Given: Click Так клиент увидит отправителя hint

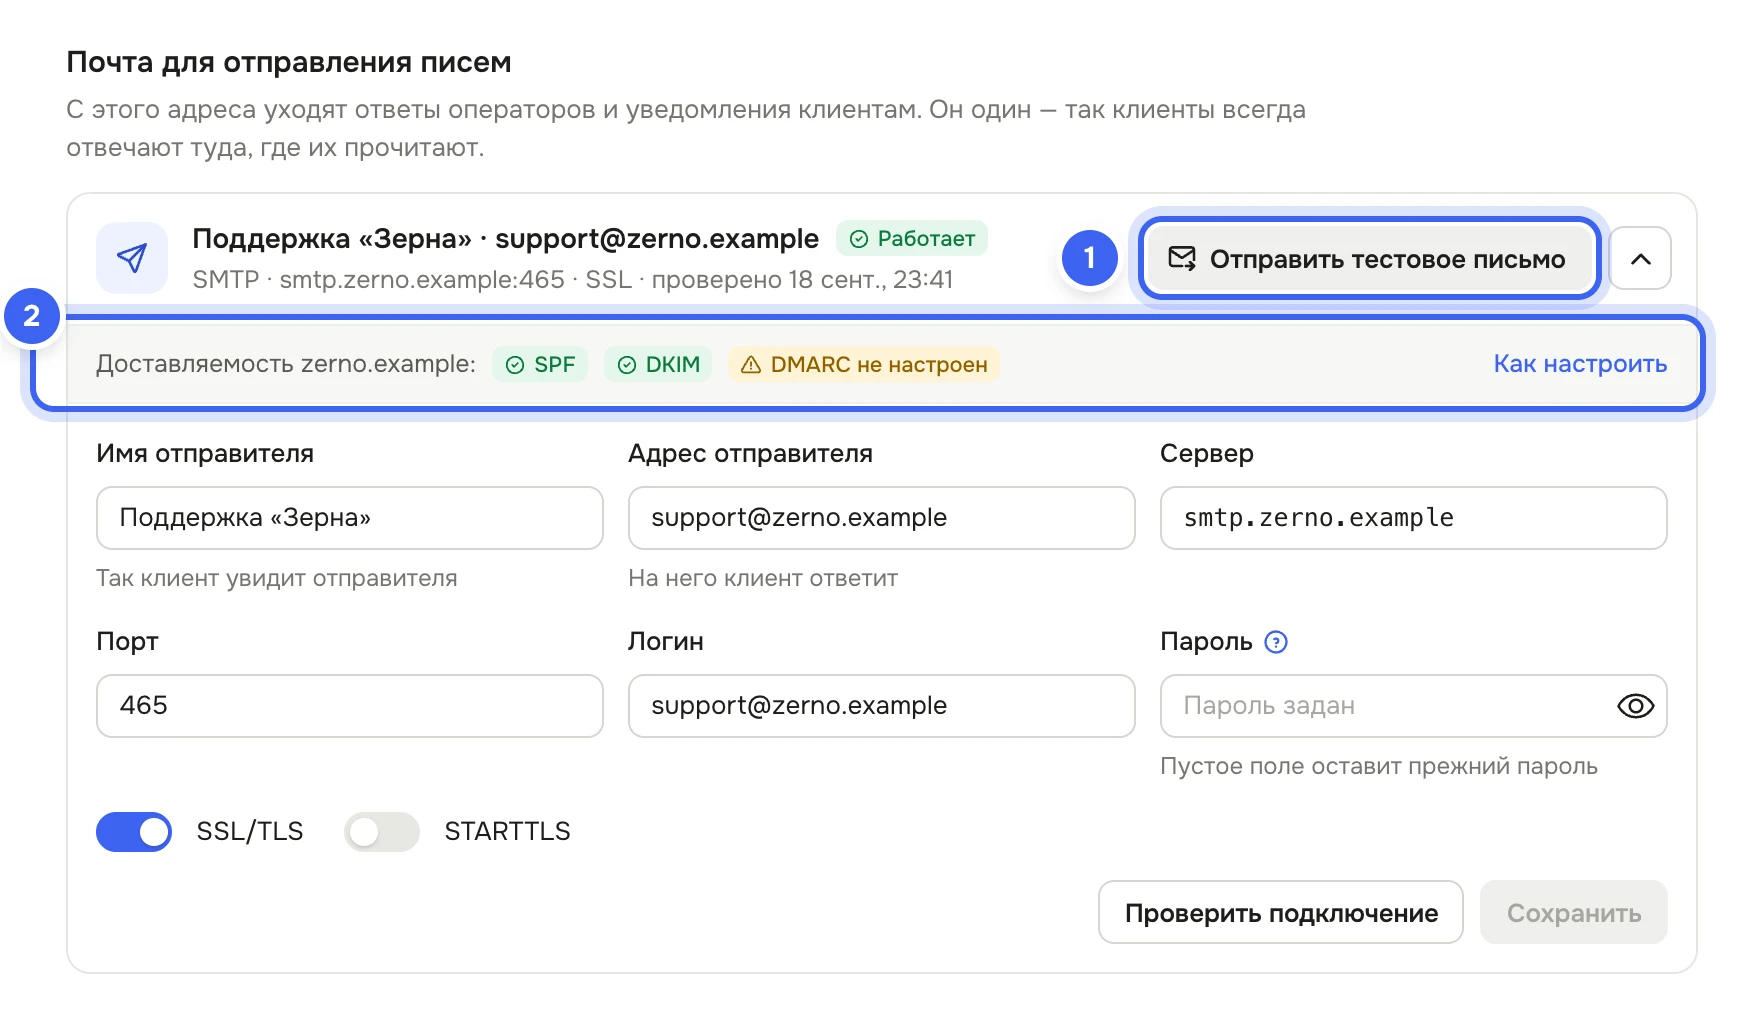Looking at the screenshot, I should pos(277,579).
